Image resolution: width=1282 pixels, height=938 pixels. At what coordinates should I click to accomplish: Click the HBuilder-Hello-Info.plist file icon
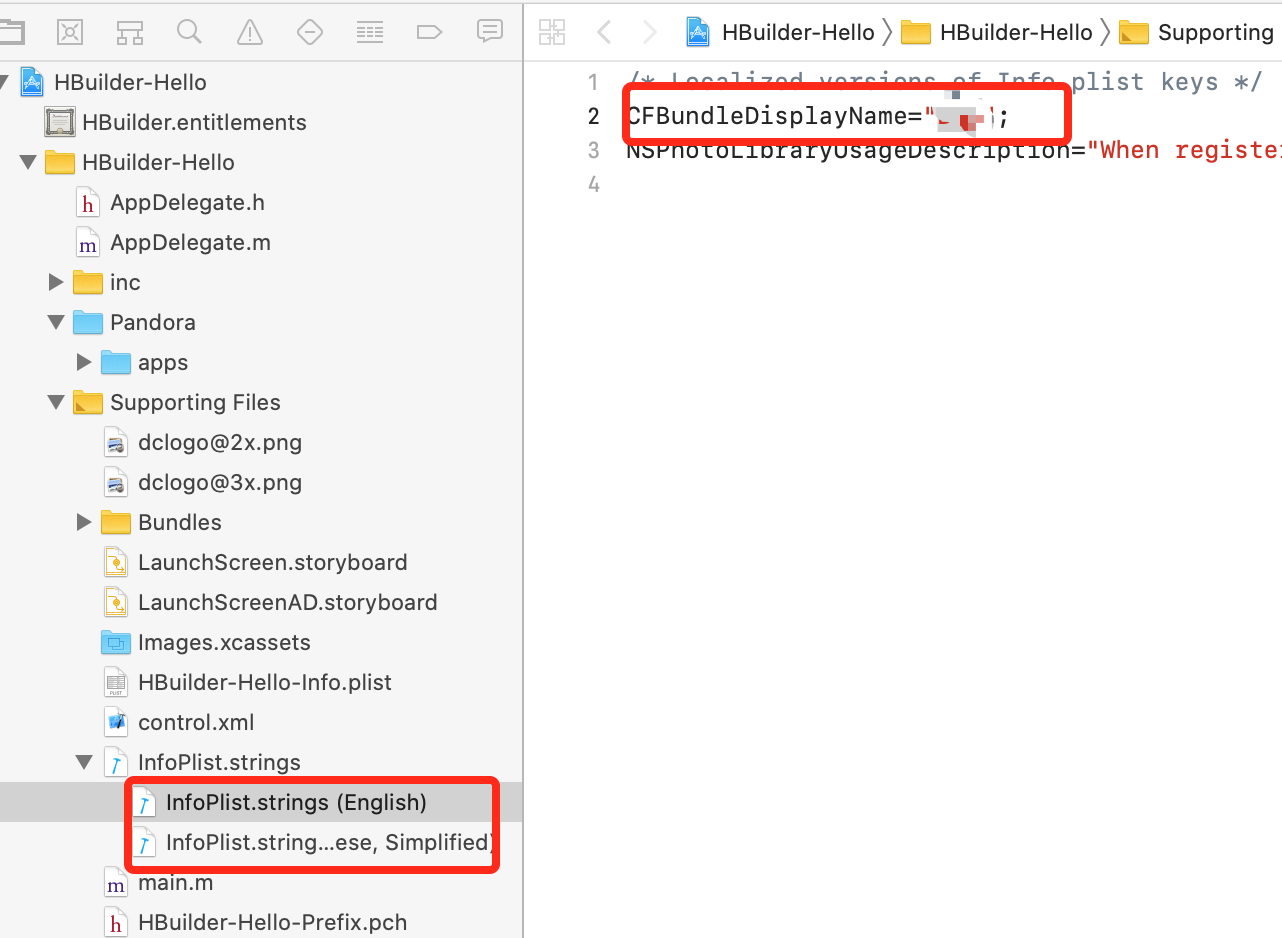(x=116, y=682)
